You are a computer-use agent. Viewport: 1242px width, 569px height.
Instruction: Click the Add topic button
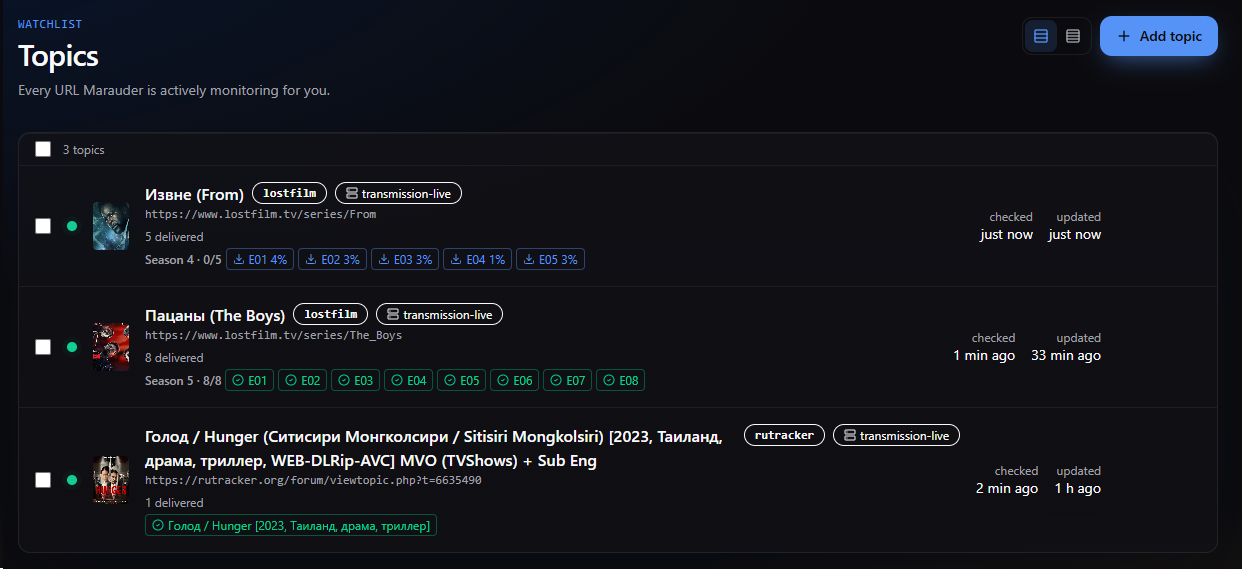pyautogui.click(x=1159, y=36)
